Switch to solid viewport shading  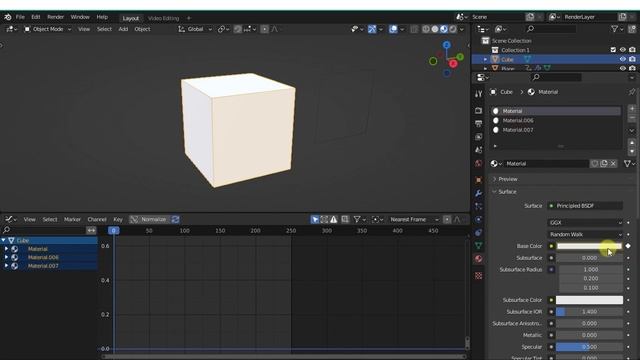[435, 29]
